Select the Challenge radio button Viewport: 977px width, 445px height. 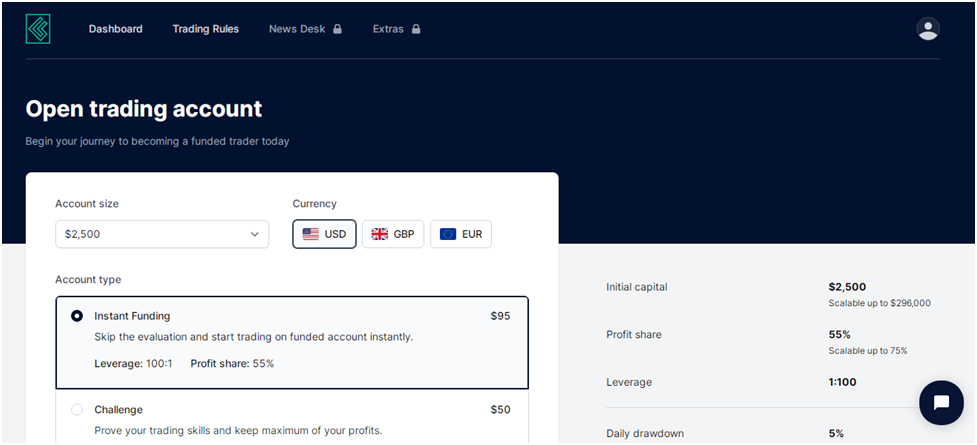click(x=77, y=409)
